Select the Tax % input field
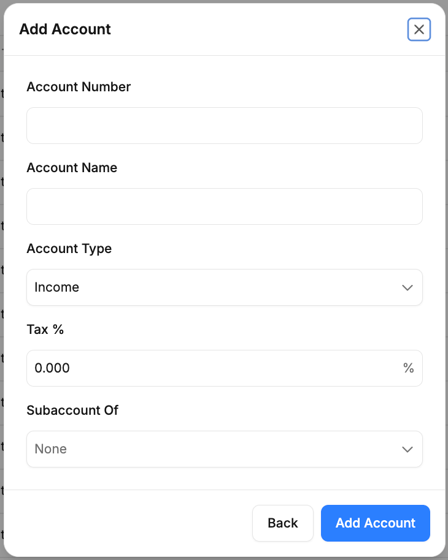The width and height of the screenshot is (448, 560). pyautogui.click(x=224, y=368)
